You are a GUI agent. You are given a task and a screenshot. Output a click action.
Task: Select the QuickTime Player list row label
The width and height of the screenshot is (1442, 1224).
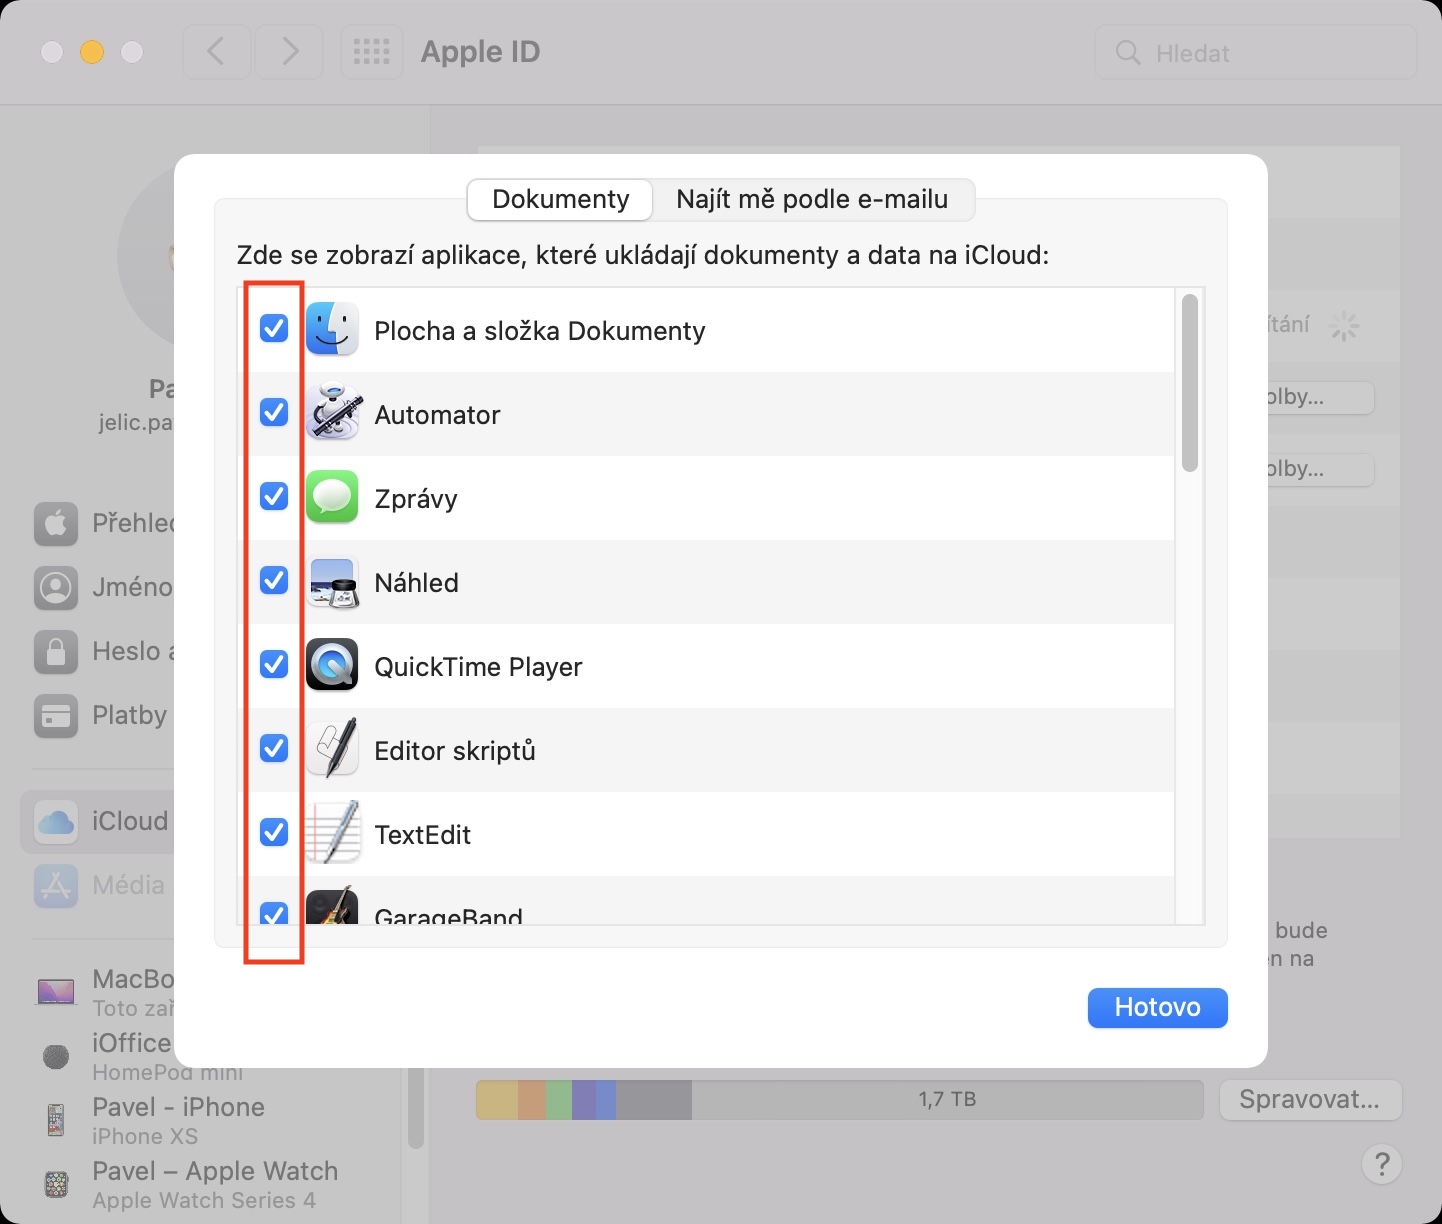pyautogui.click(x=478, y=667)
